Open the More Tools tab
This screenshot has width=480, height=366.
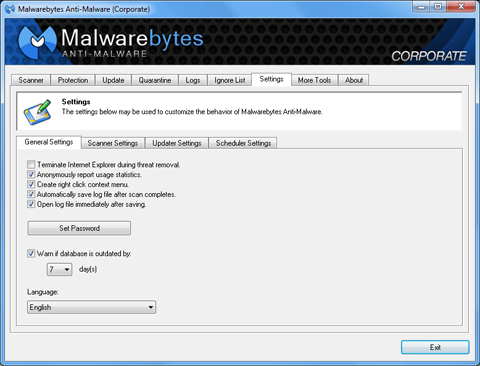[x=314, y=80]
